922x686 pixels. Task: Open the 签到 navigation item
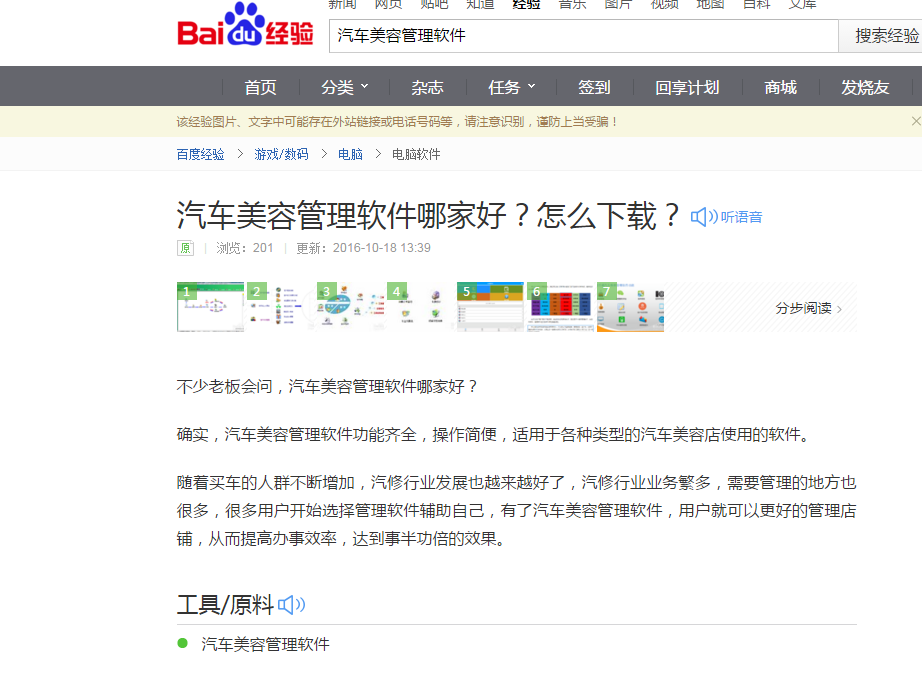pos(594,87)
